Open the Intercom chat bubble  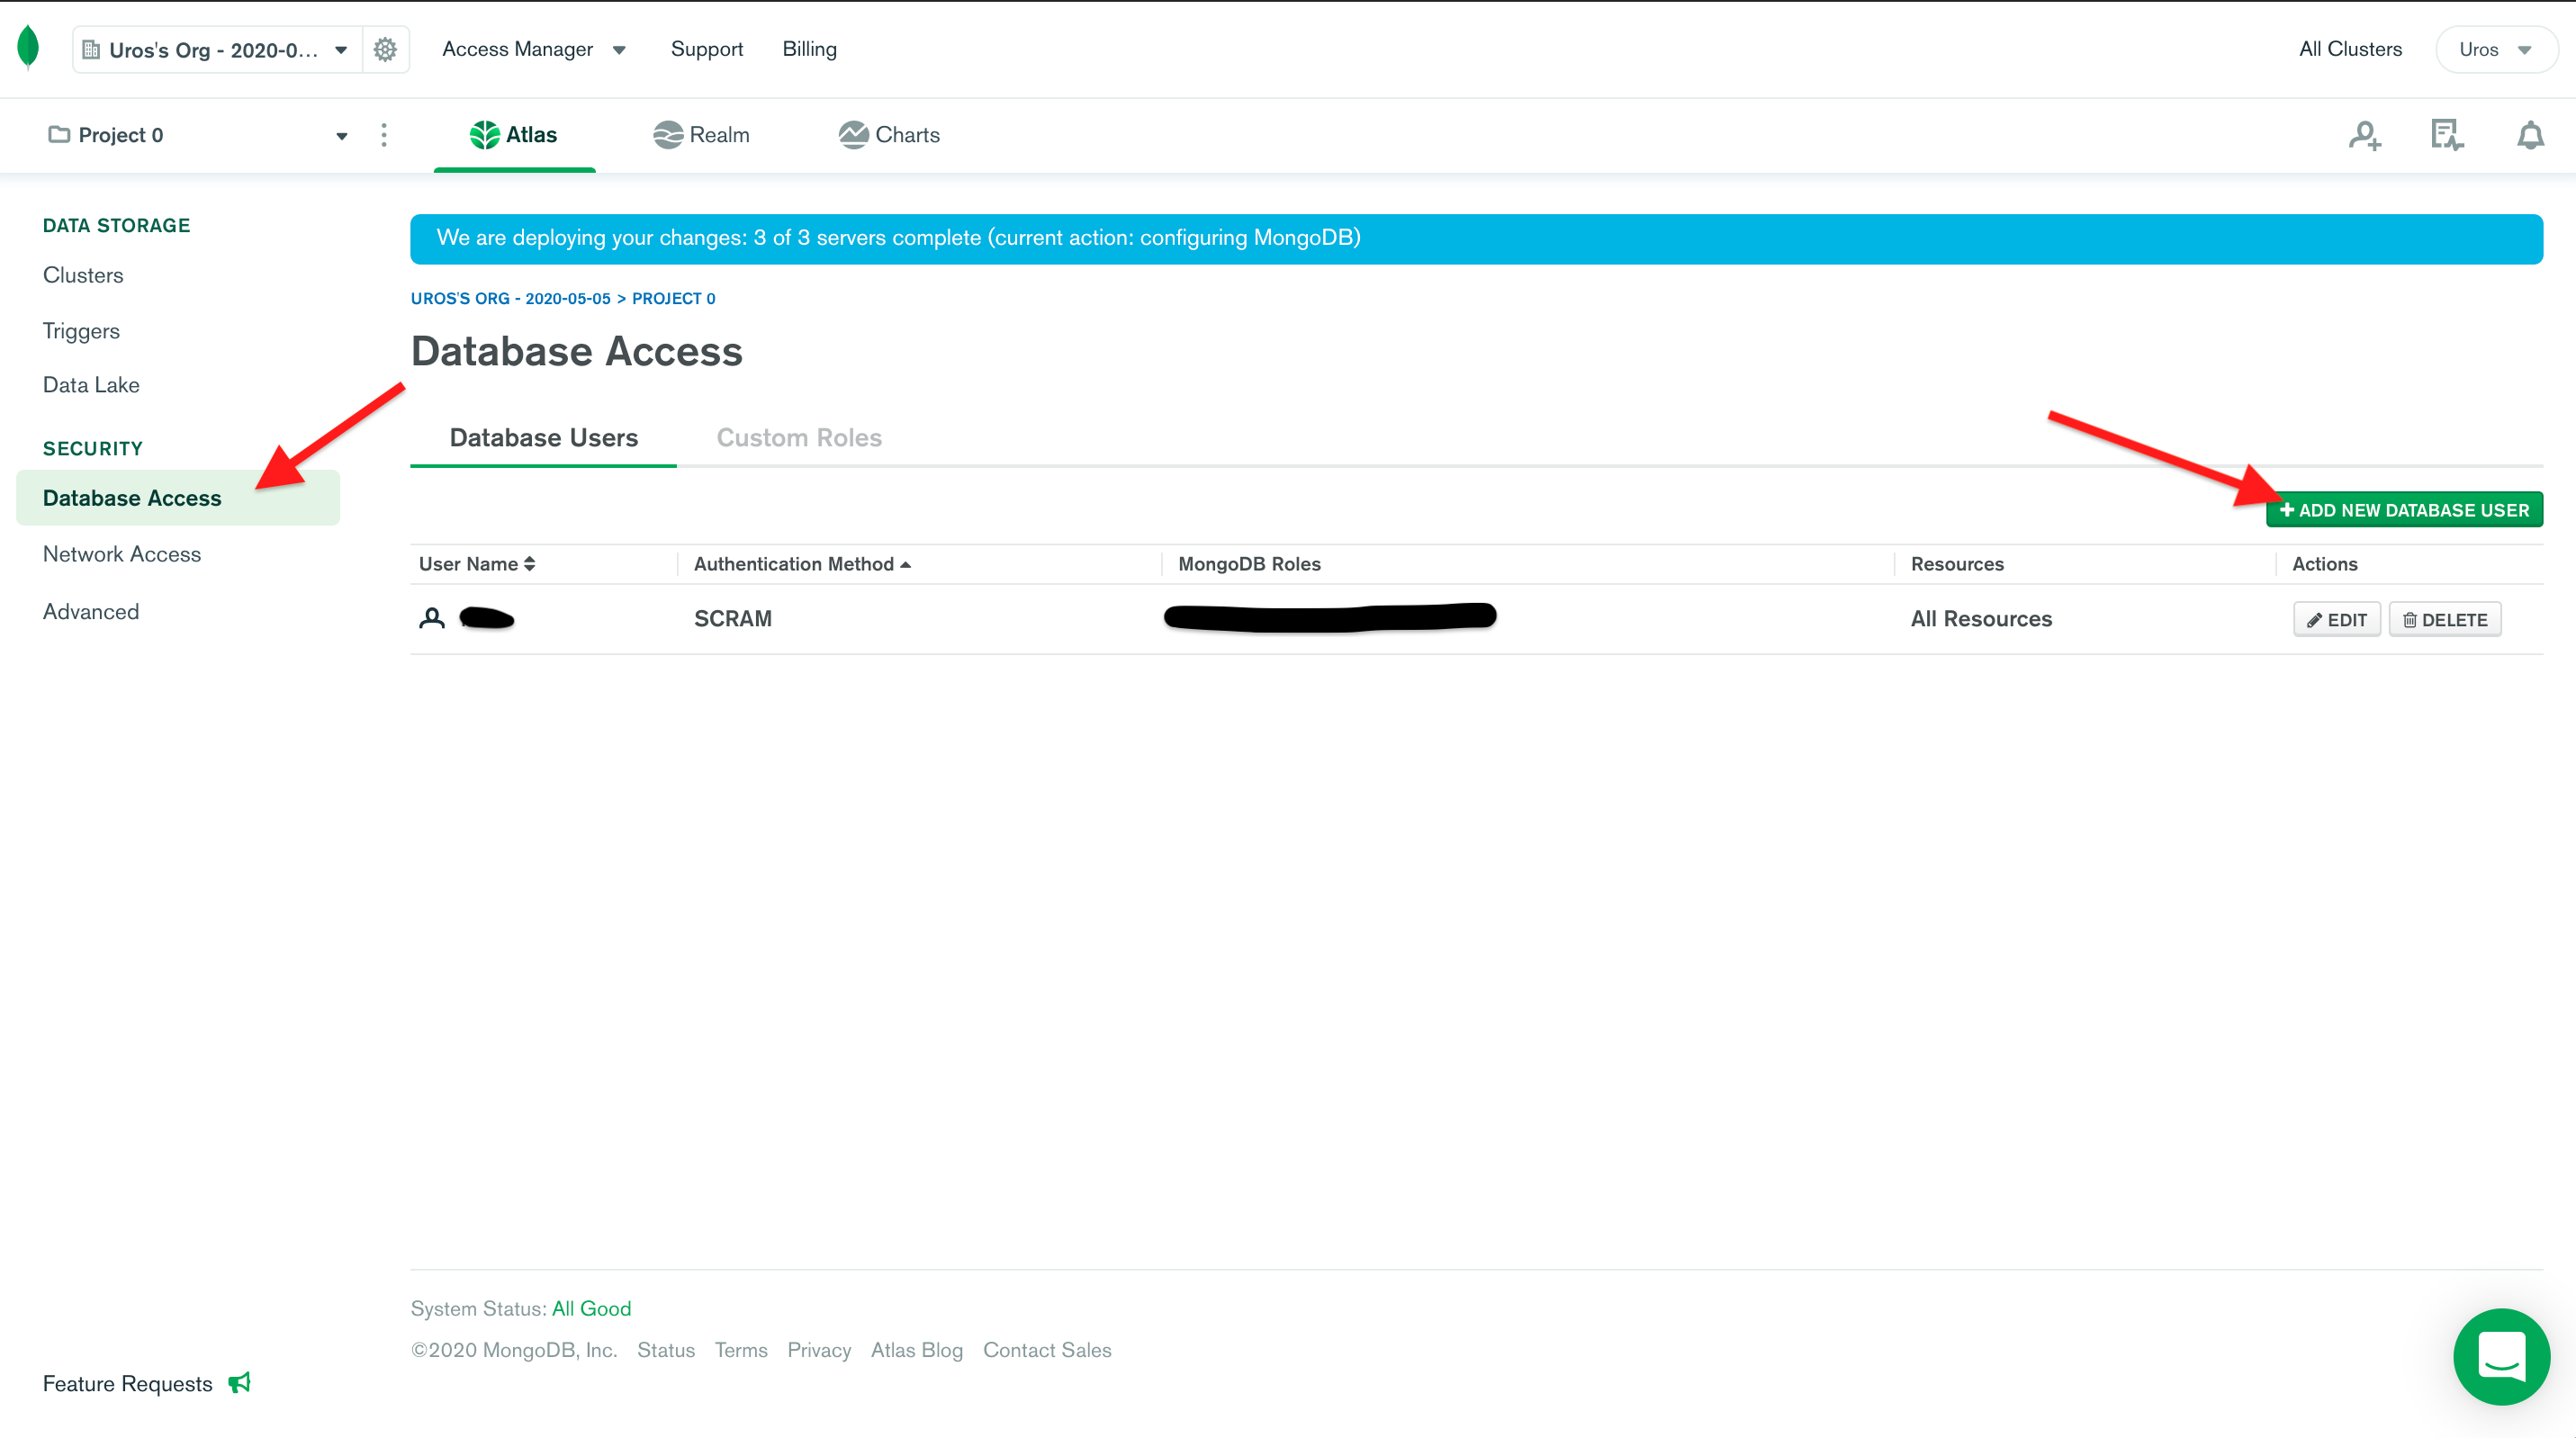(2501, 1356)
